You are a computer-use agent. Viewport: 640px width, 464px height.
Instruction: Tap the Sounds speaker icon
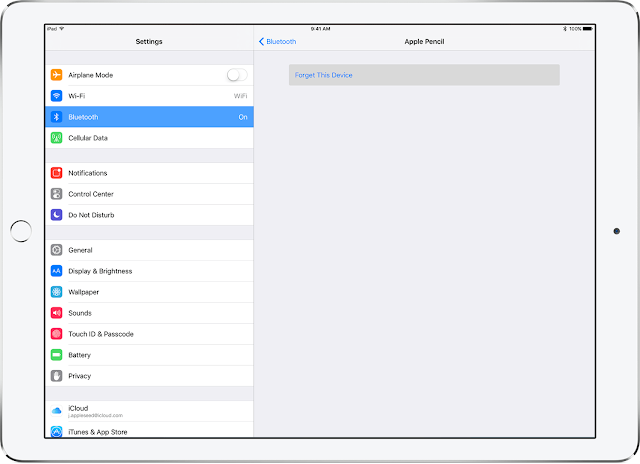click(56, 313)
